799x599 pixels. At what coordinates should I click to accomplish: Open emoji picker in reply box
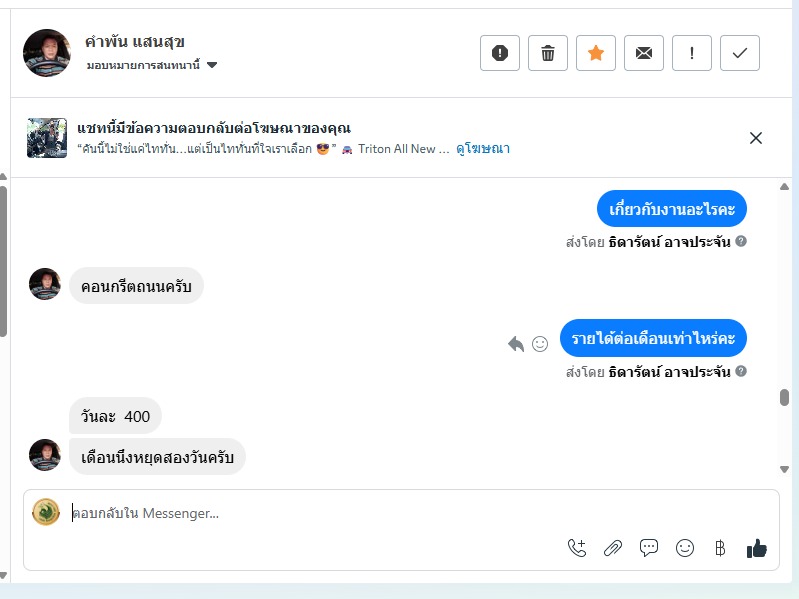[x=685, y=547]
